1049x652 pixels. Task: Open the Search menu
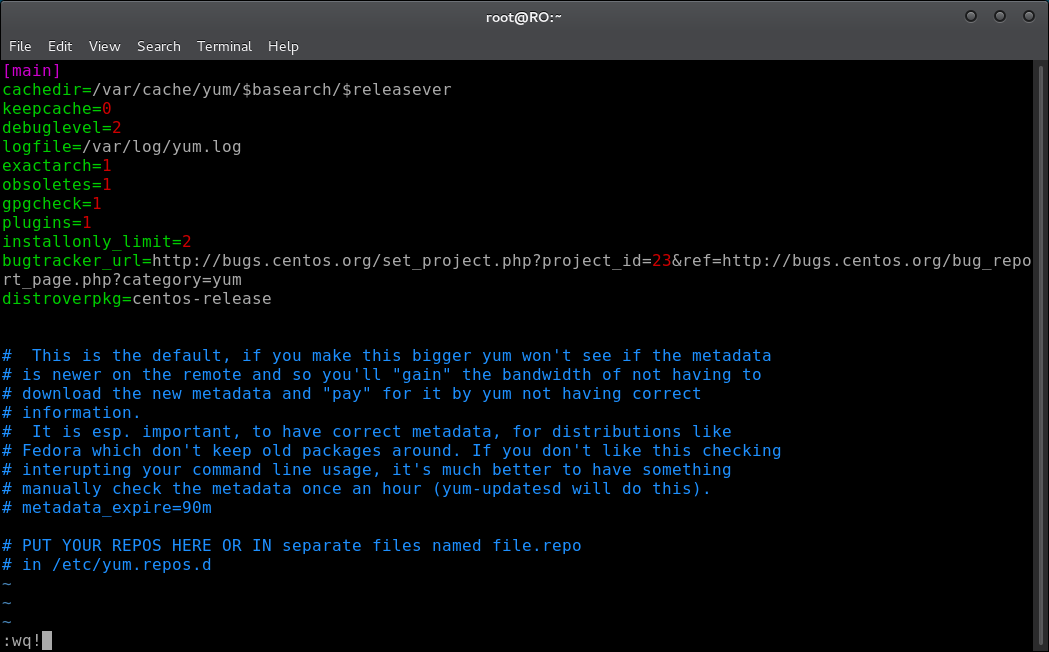point(159,46)
